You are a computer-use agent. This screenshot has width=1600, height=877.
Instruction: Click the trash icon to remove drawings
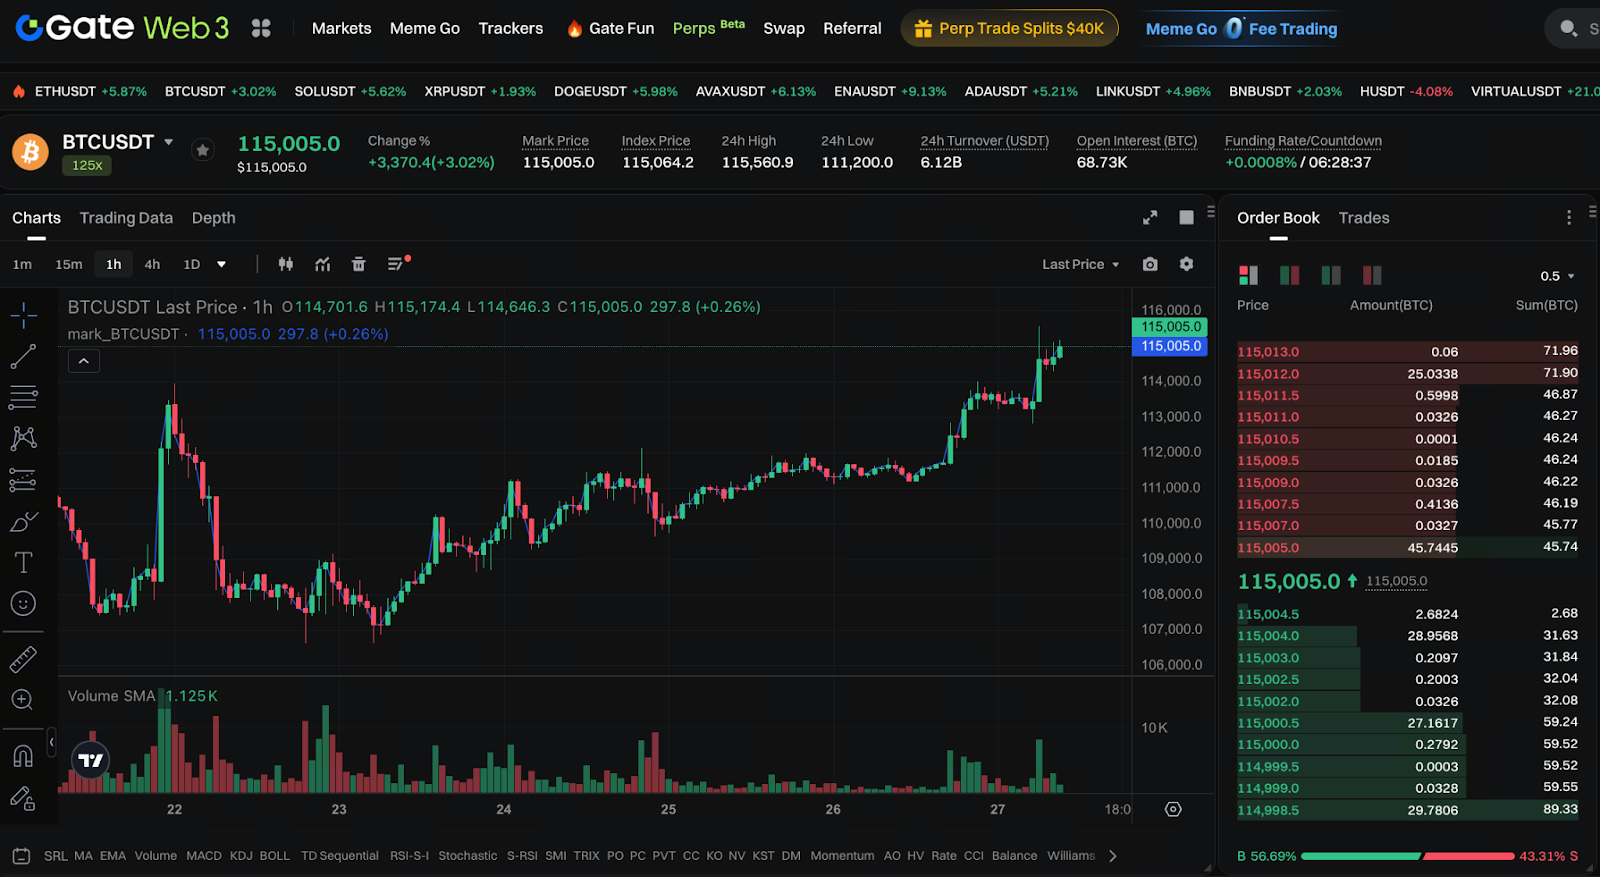click(x=359, y=264)
